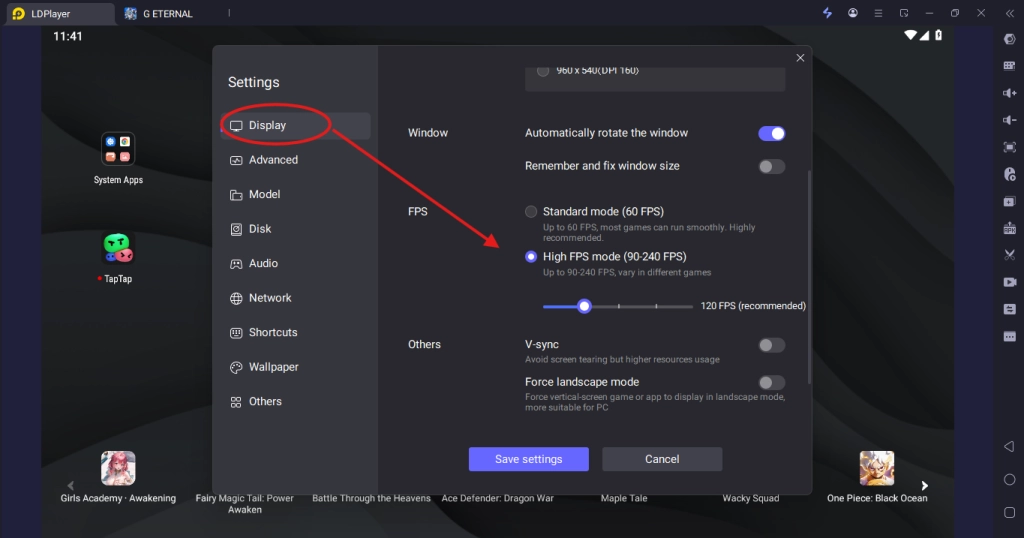Click the volume down icon in the sidebar

point(1009,120)
